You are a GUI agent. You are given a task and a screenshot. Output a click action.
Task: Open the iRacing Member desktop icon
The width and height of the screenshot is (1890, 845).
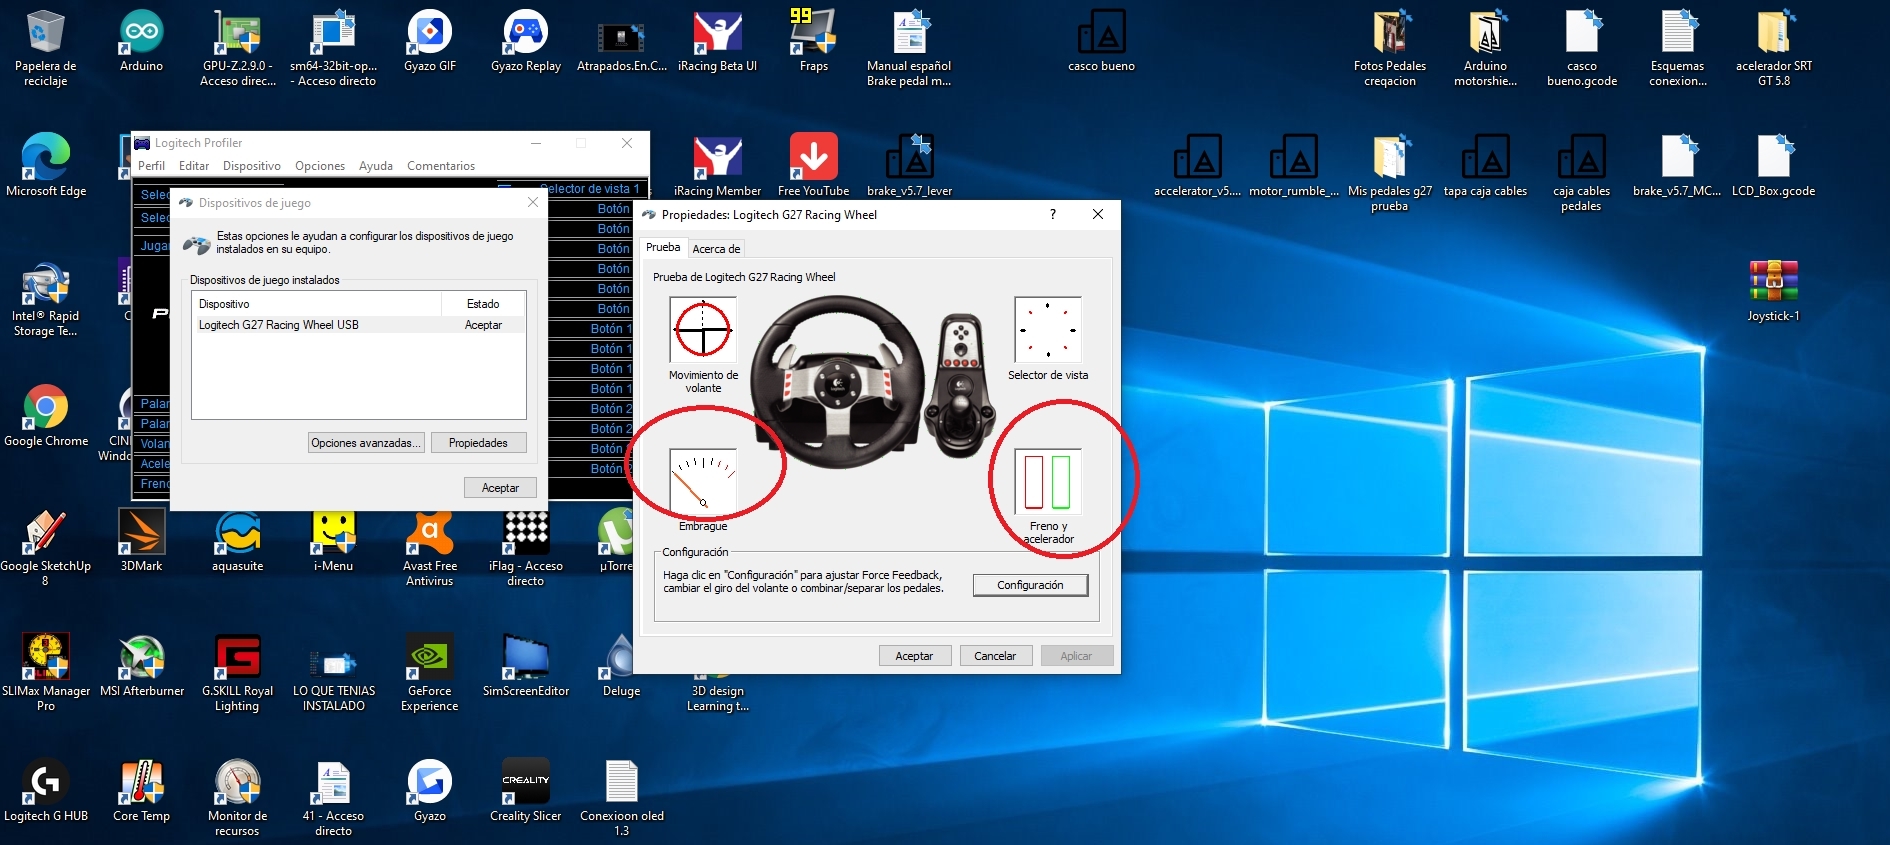click(717, 157)
